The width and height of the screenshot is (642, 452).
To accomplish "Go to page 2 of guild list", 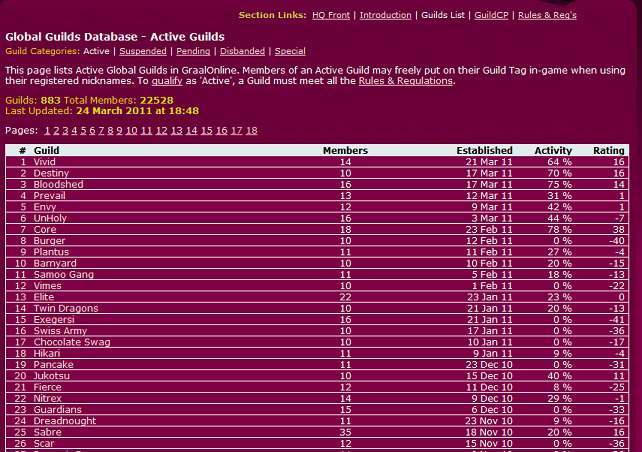I will 56,130.
